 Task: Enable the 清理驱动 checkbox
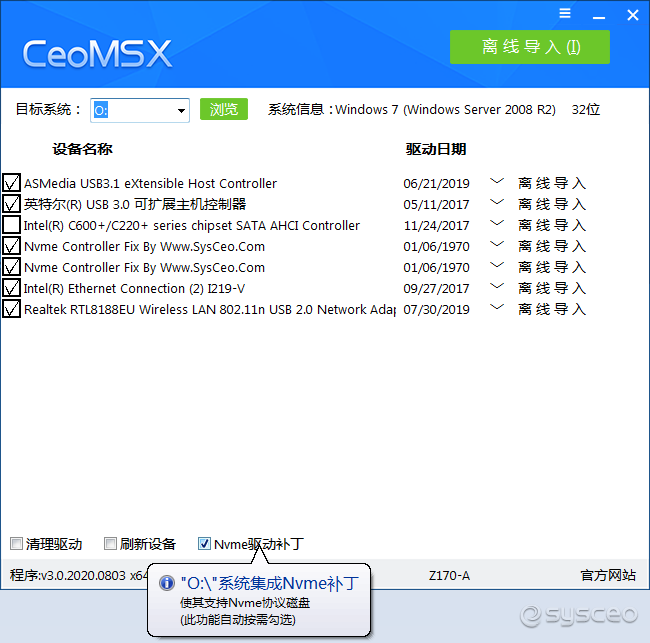coord(17,544)
